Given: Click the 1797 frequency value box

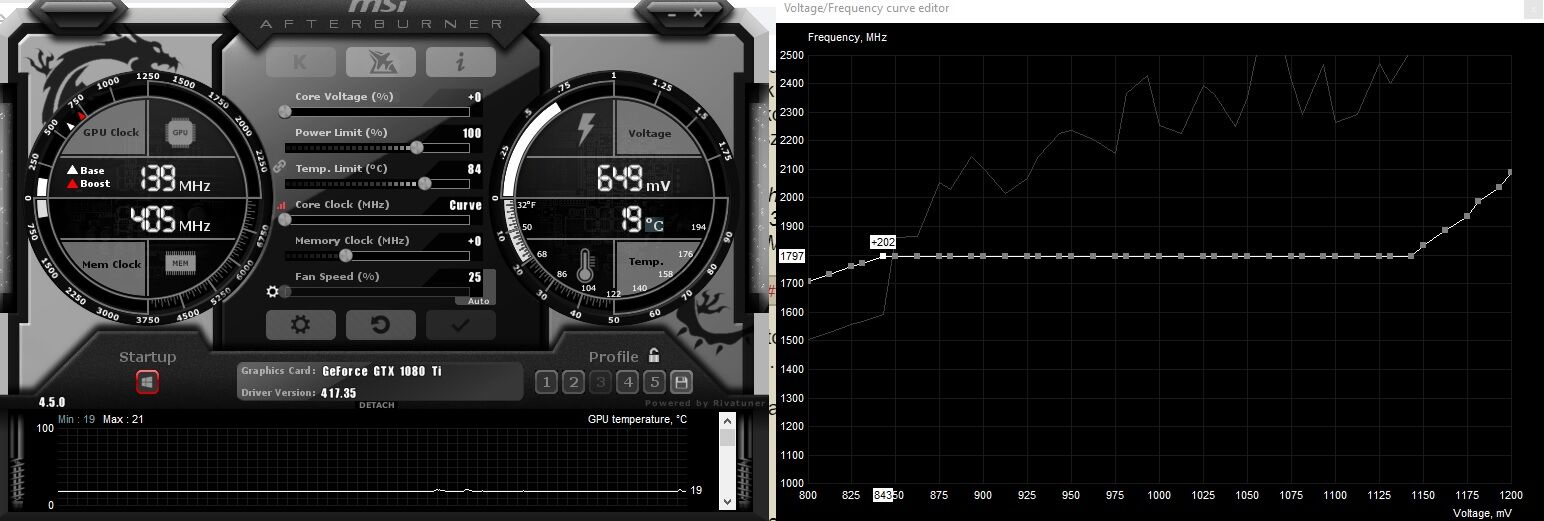Looking at the screenshot, I should [791, 256].
